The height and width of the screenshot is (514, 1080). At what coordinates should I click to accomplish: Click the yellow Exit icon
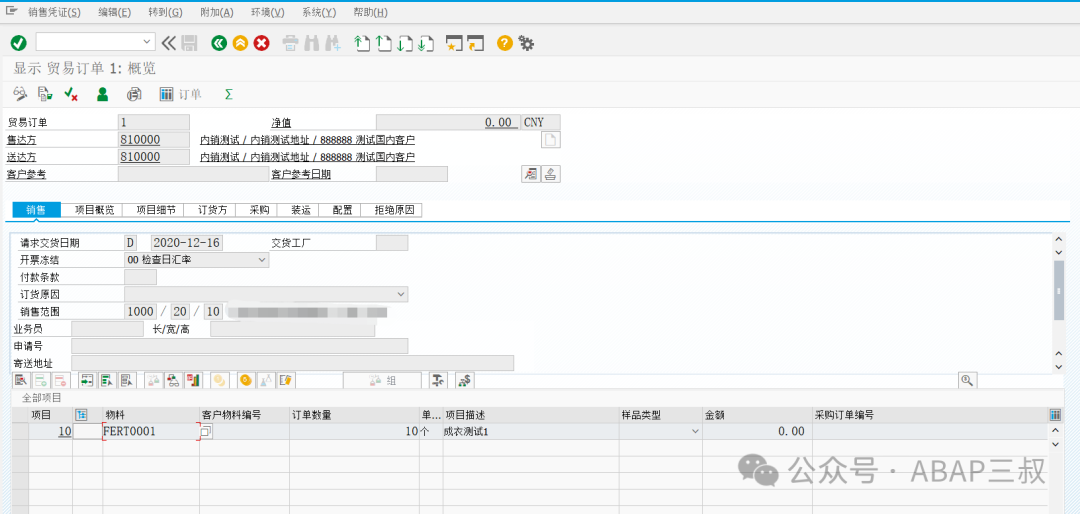point(240,43)
